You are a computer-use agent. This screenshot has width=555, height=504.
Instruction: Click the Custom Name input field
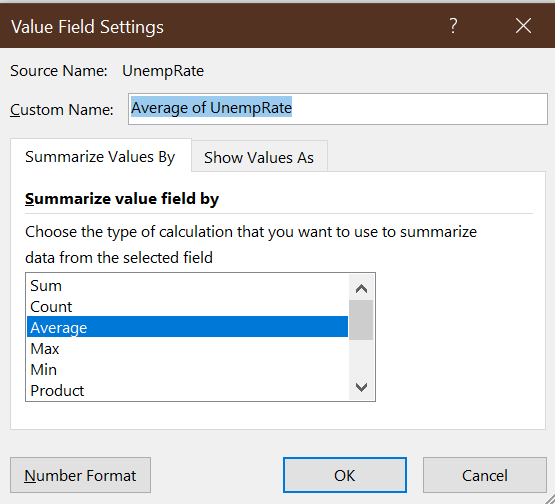pos(338,109)
